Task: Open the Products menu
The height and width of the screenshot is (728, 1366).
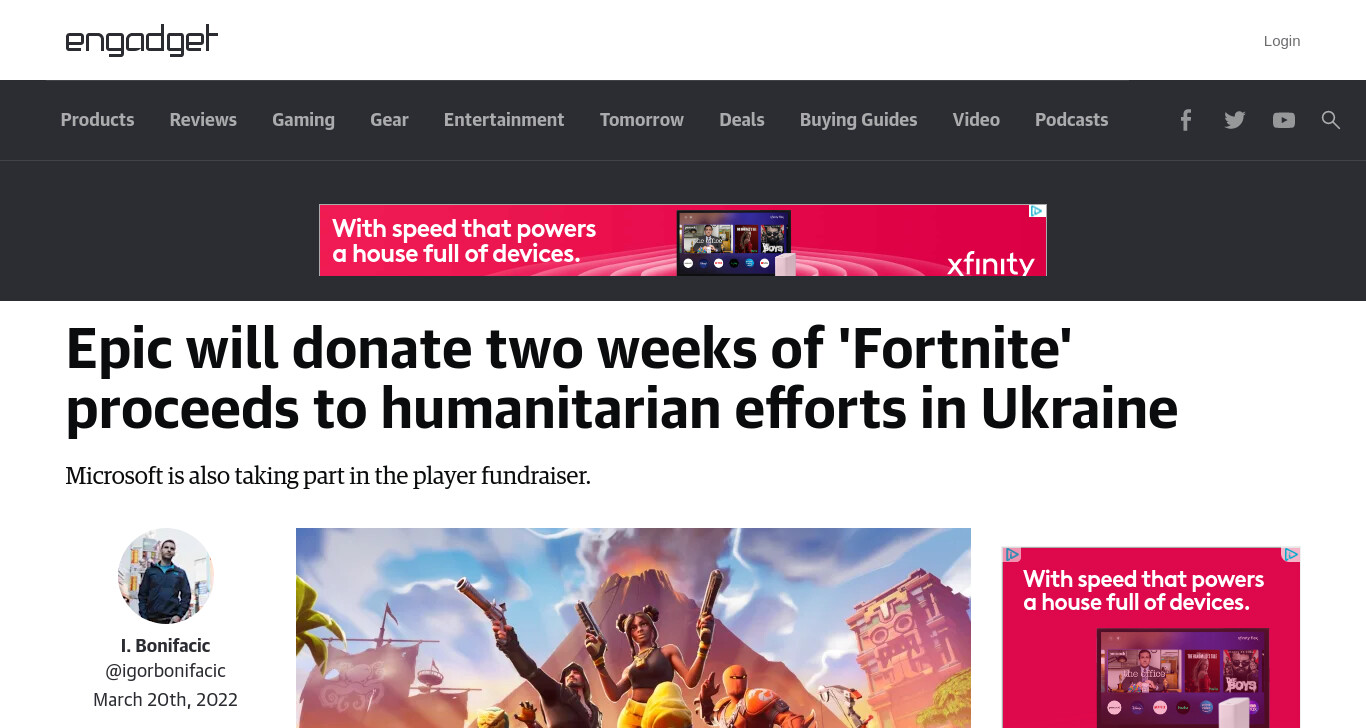Action: point(97,120)
